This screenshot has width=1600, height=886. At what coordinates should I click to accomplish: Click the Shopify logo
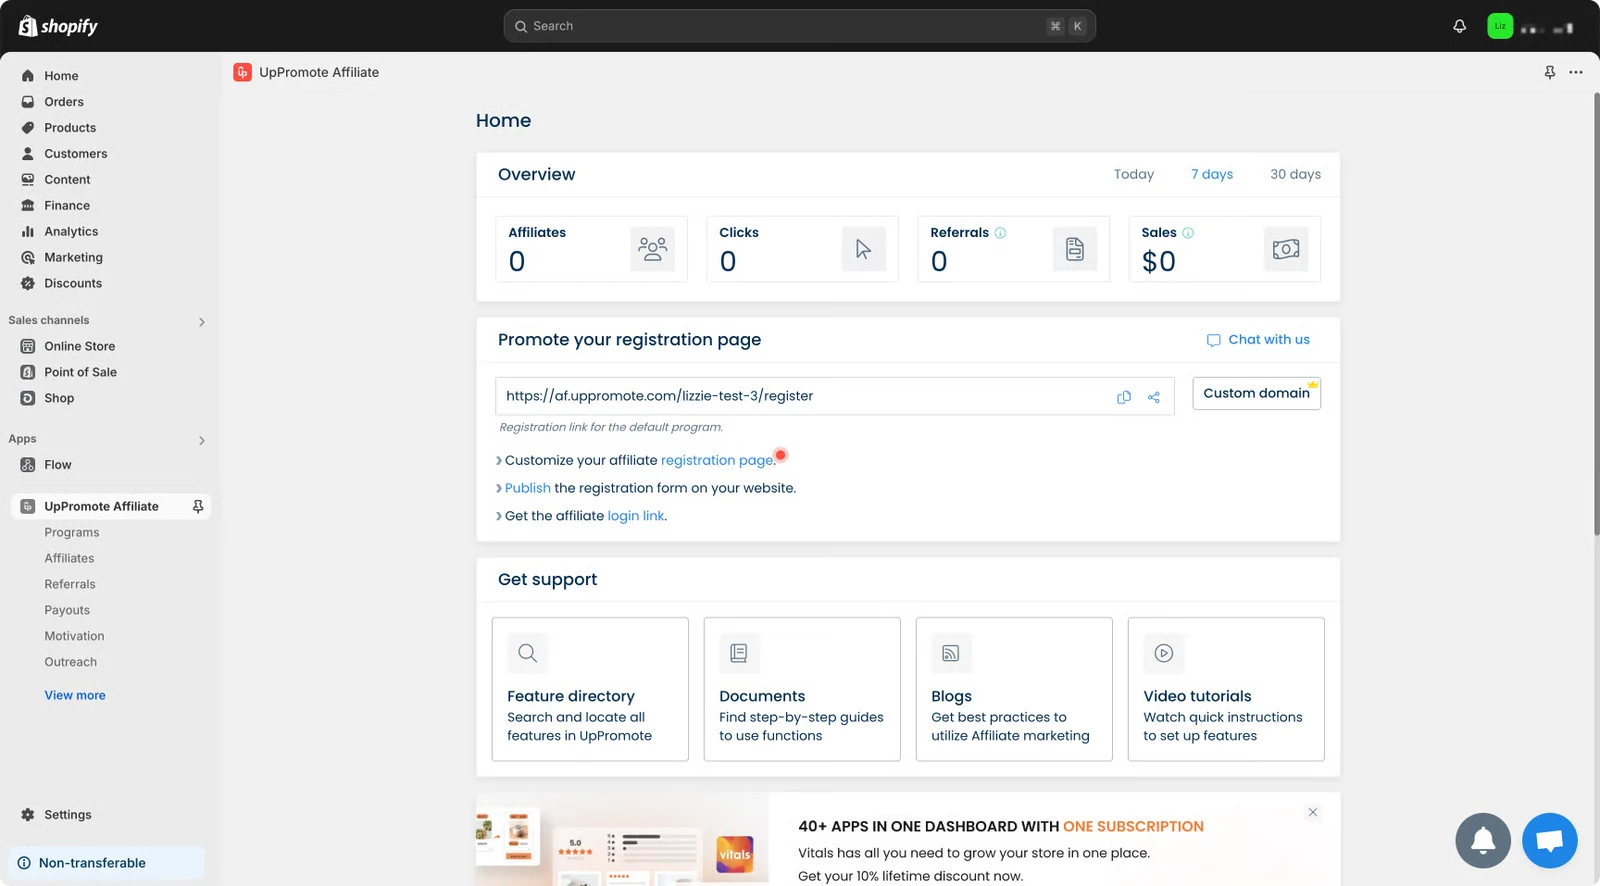pyautogui.click(x=58, y=26)
